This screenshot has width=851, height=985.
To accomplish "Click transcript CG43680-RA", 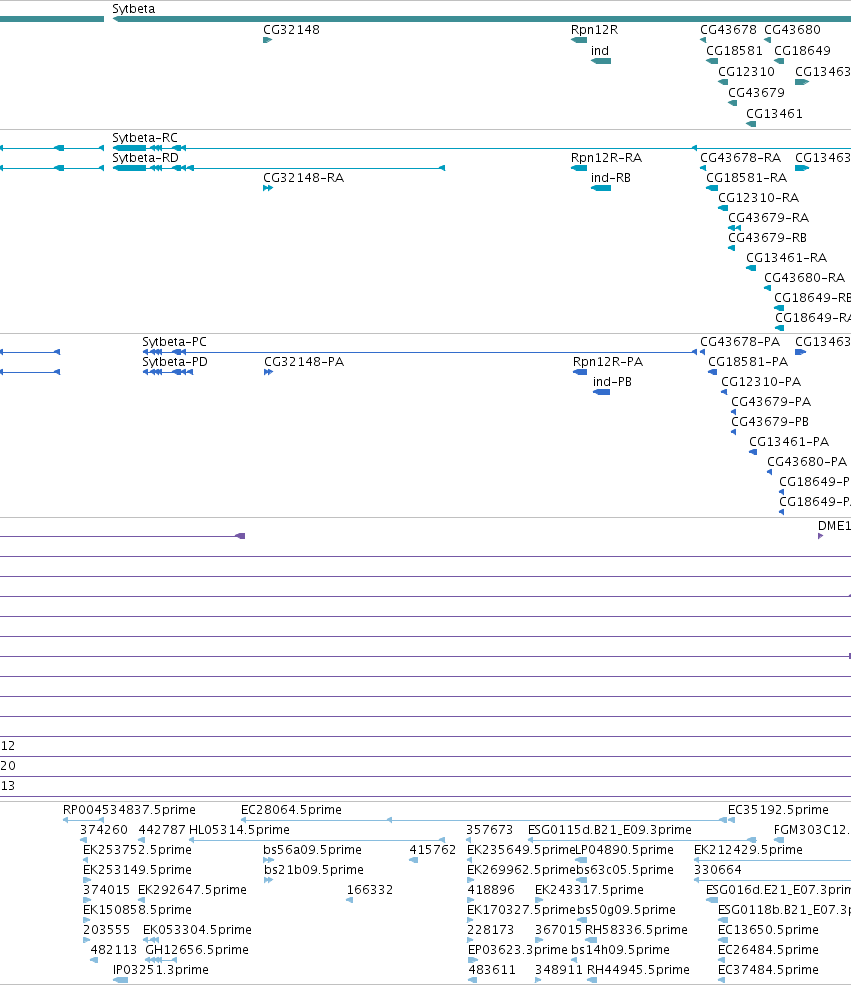I will (805, 278).
